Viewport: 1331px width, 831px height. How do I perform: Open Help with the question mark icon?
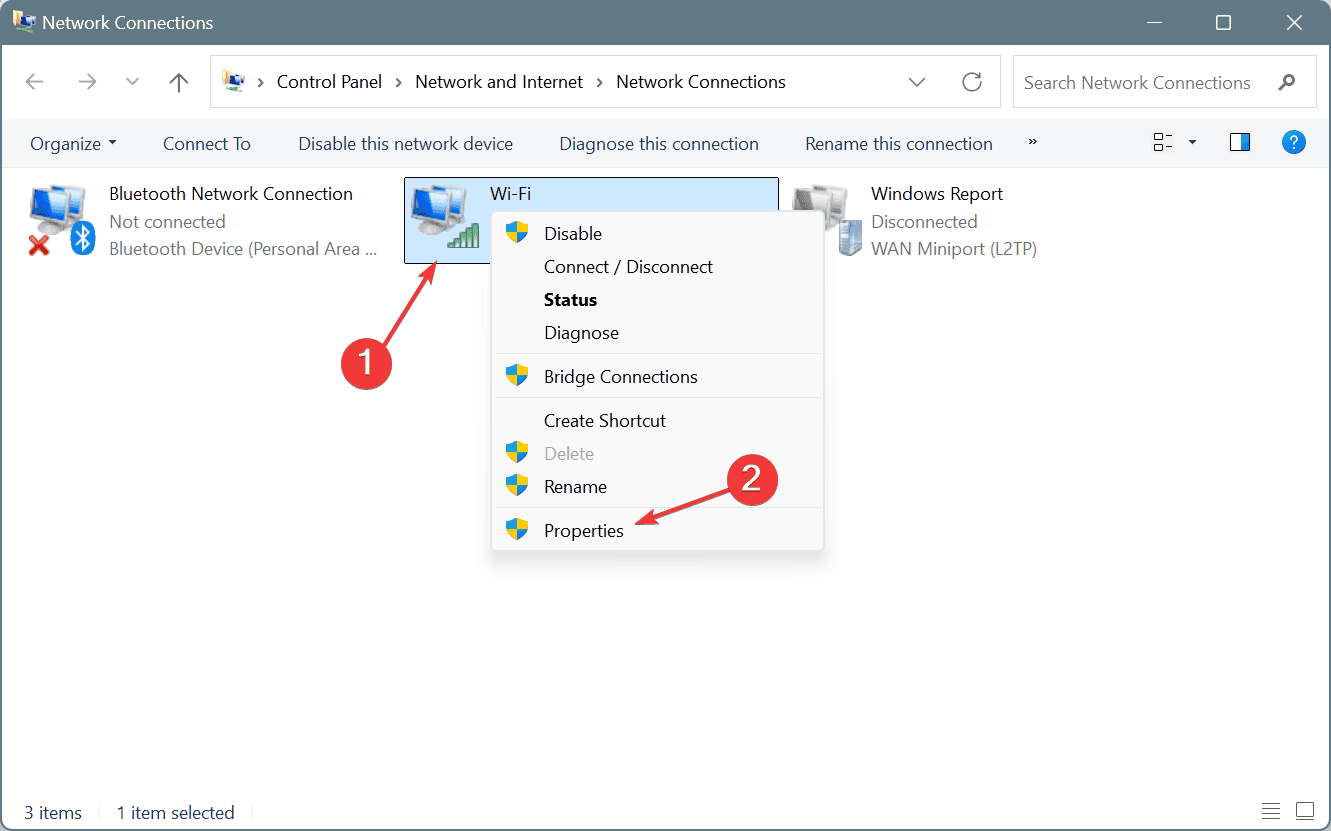point(1294,142)
